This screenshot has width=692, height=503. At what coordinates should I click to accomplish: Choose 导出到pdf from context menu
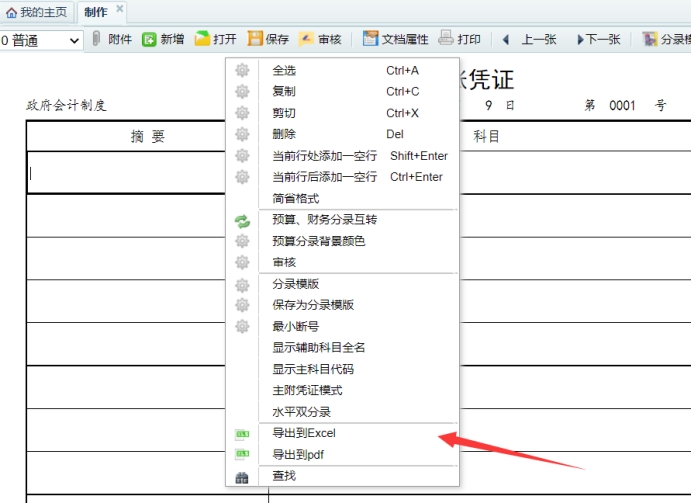[299, 455]
